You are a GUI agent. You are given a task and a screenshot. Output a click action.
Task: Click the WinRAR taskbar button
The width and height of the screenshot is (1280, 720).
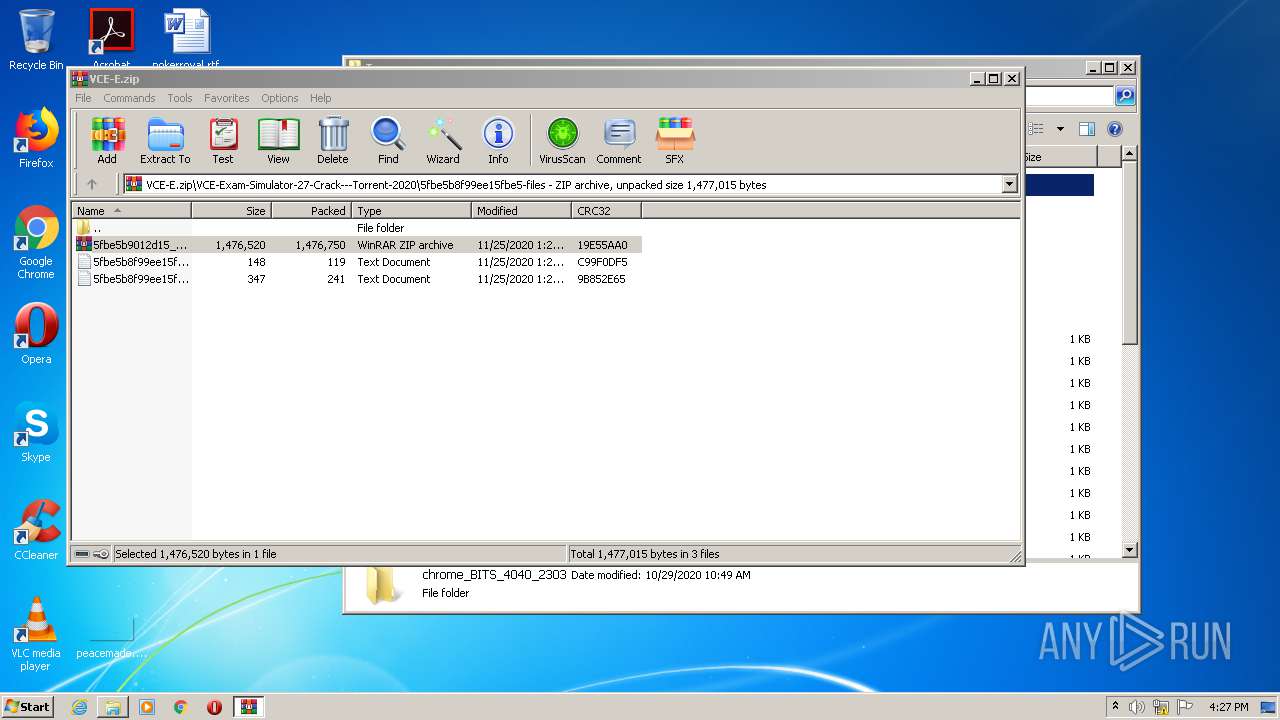(x=248, y=707)
